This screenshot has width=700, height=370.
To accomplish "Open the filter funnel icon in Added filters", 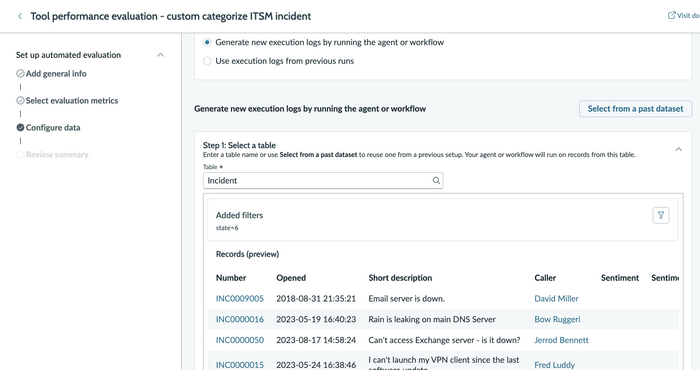I will [661, 215].
